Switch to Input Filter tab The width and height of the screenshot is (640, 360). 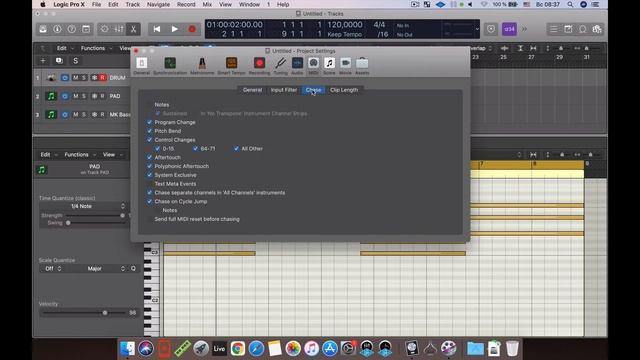tap(284, 90)
